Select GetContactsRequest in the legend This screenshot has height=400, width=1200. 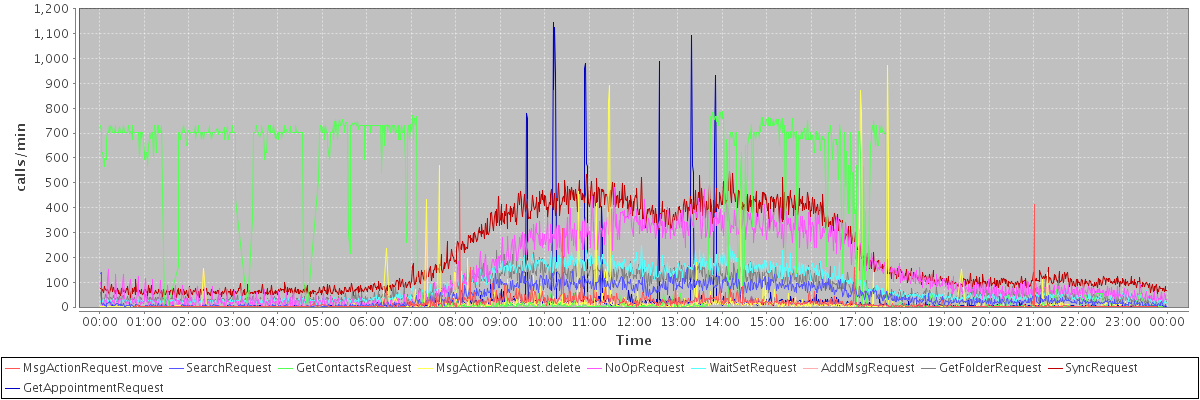[x=353, y=368]
